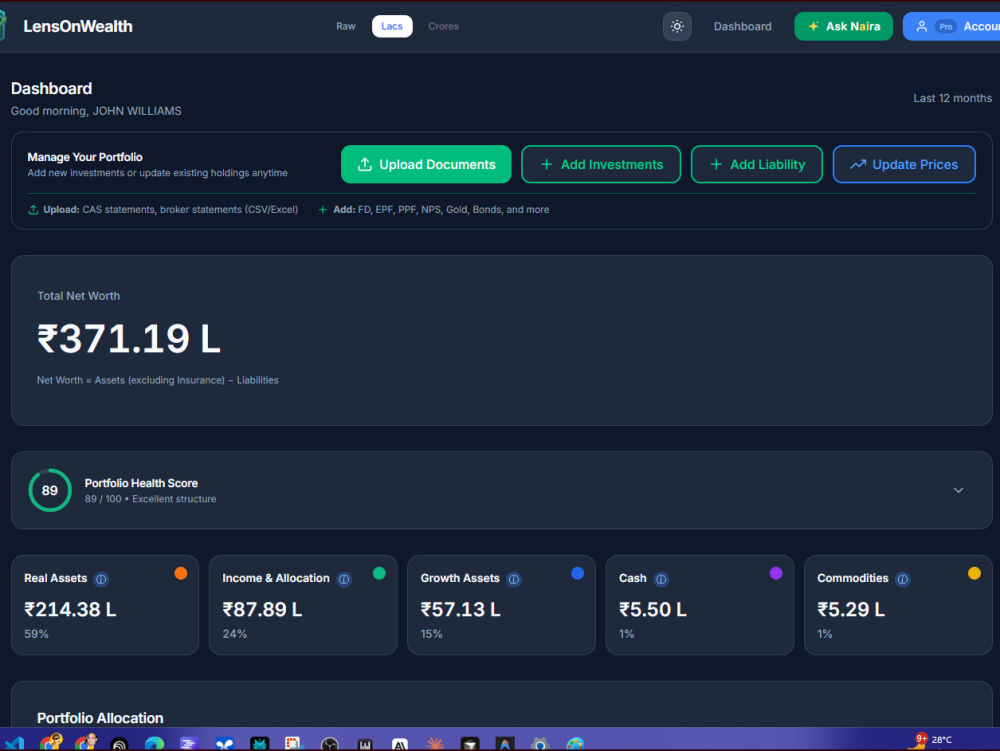This screenshot has width=1000, height=751.
Task: Click the yellow dot on Commodities card
Action: pos(974,573)
